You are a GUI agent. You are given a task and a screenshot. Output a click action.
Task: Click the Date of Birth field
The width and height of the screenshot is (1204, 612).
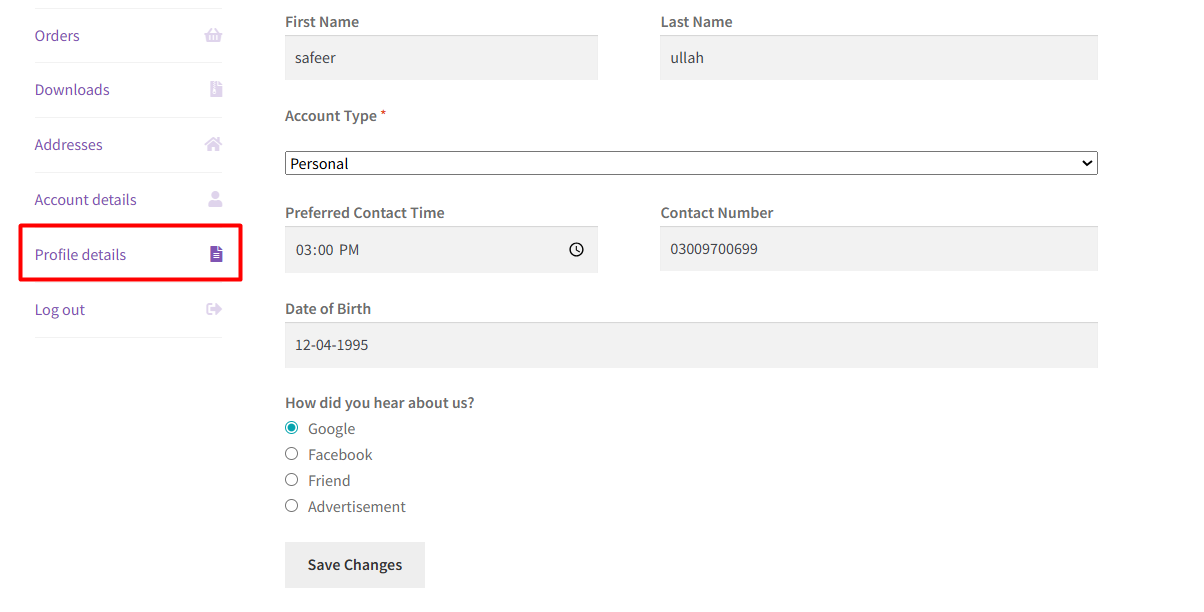(691, 345)
